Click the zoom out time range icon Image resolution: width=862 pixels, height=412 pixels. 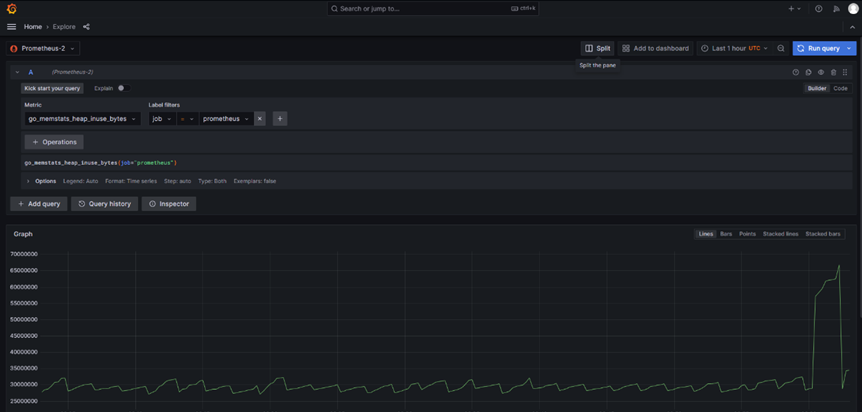tap(781, 48)
